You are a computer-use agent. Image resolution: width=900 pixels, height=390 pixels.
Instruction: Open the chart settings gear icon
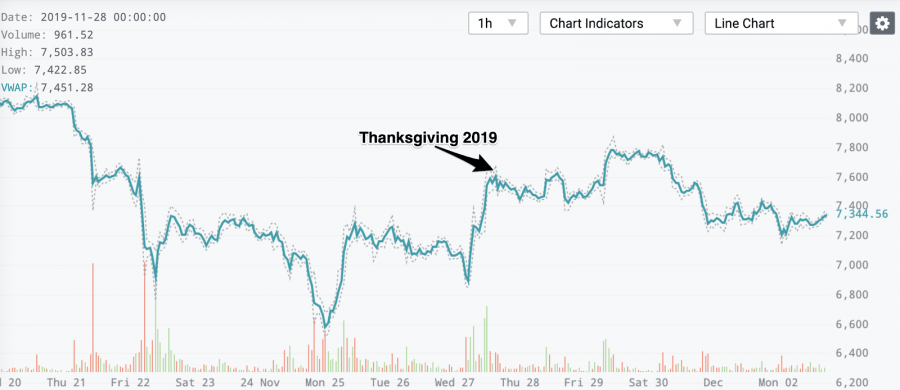point(881,23)
